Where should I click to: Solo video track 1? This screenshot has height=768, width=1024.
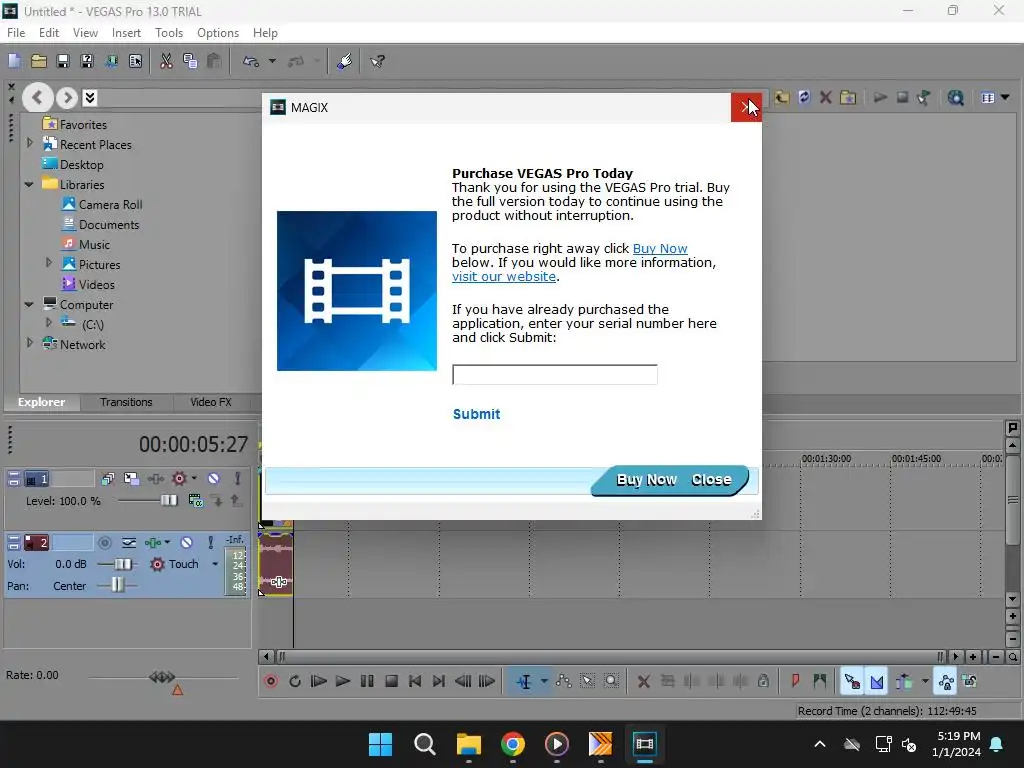[238, 479]
